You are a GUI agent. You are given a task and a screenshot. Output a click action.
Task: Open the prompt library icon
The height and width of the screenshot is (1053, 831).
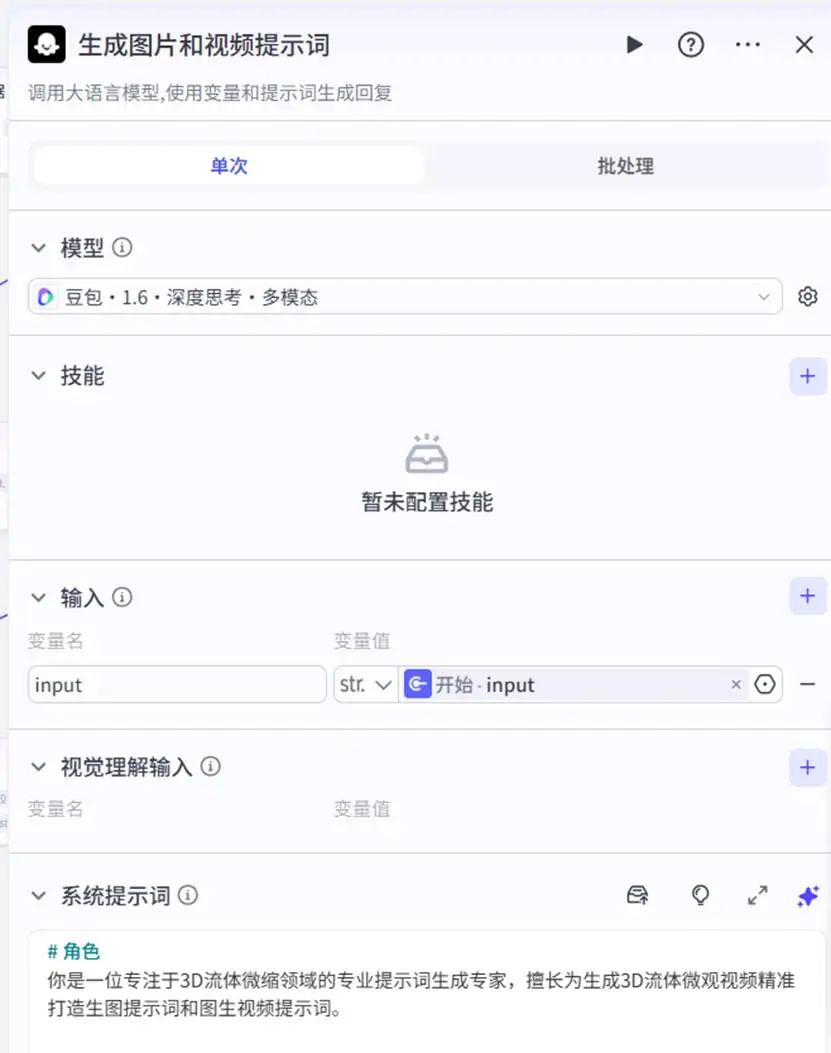click(x=637, y=895)
